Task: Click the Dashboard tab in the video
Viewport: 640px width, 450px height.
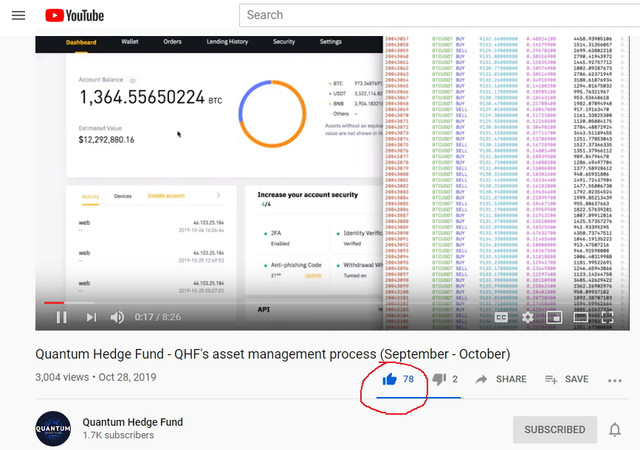Action: 81,42
